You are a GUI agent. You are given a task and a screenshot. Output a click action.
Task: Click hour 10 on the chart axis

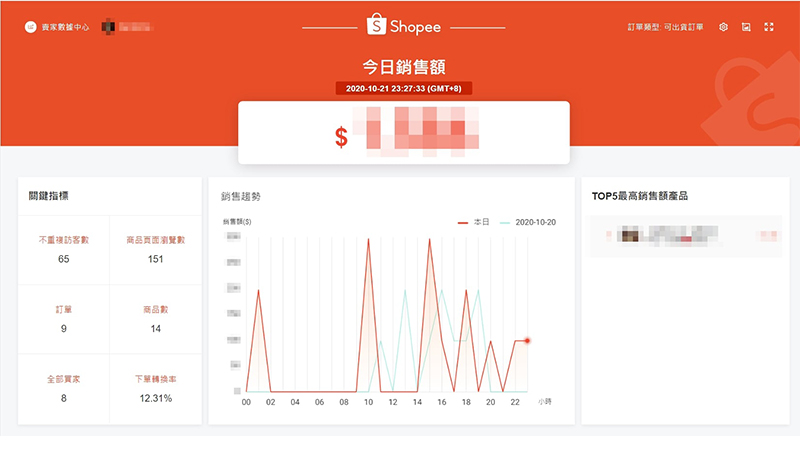click(x=368, y=402)
